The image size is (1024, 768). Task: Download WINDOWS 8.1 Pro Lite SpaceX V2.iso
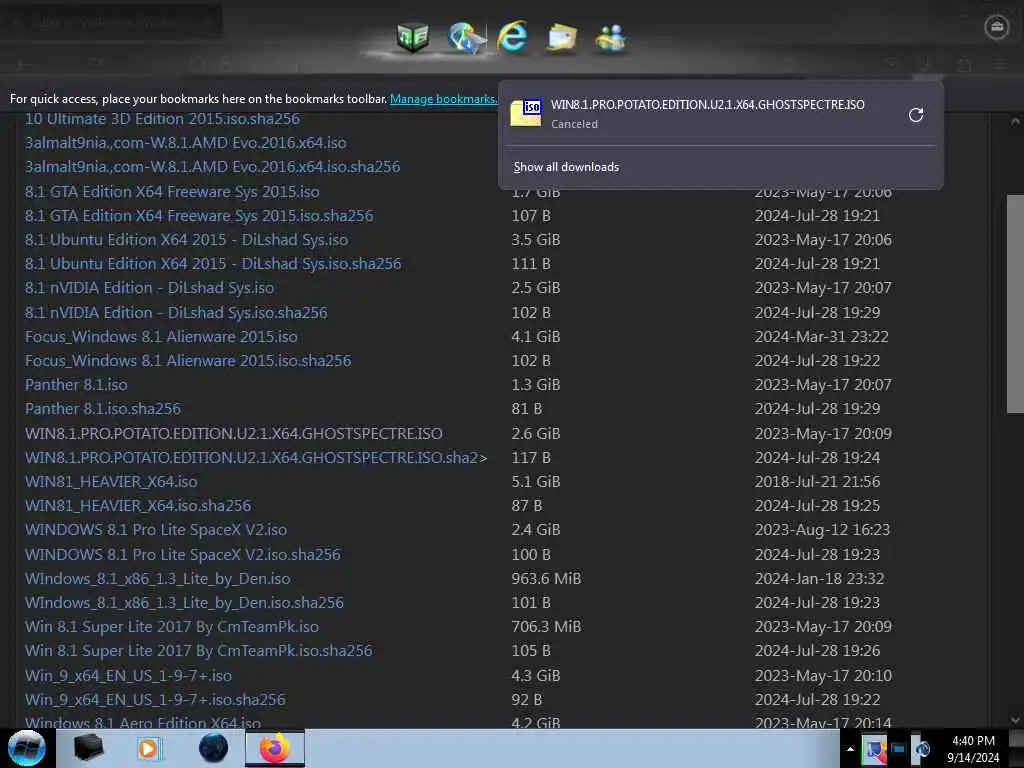pos(156,530)
